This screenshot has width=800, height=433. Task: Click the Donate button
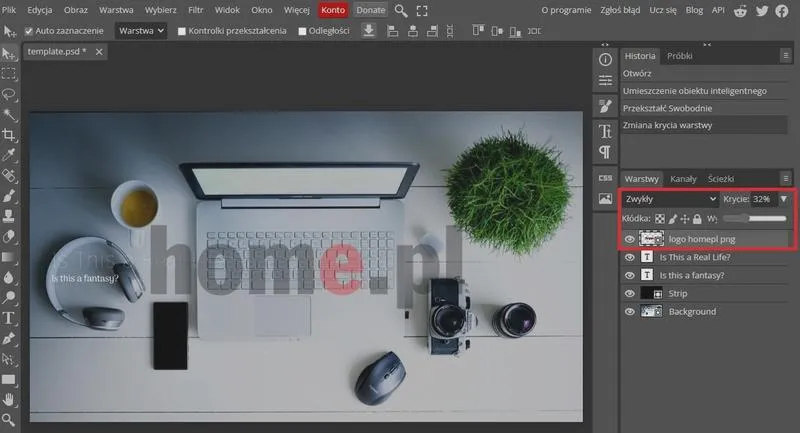(x=371, y=10)
